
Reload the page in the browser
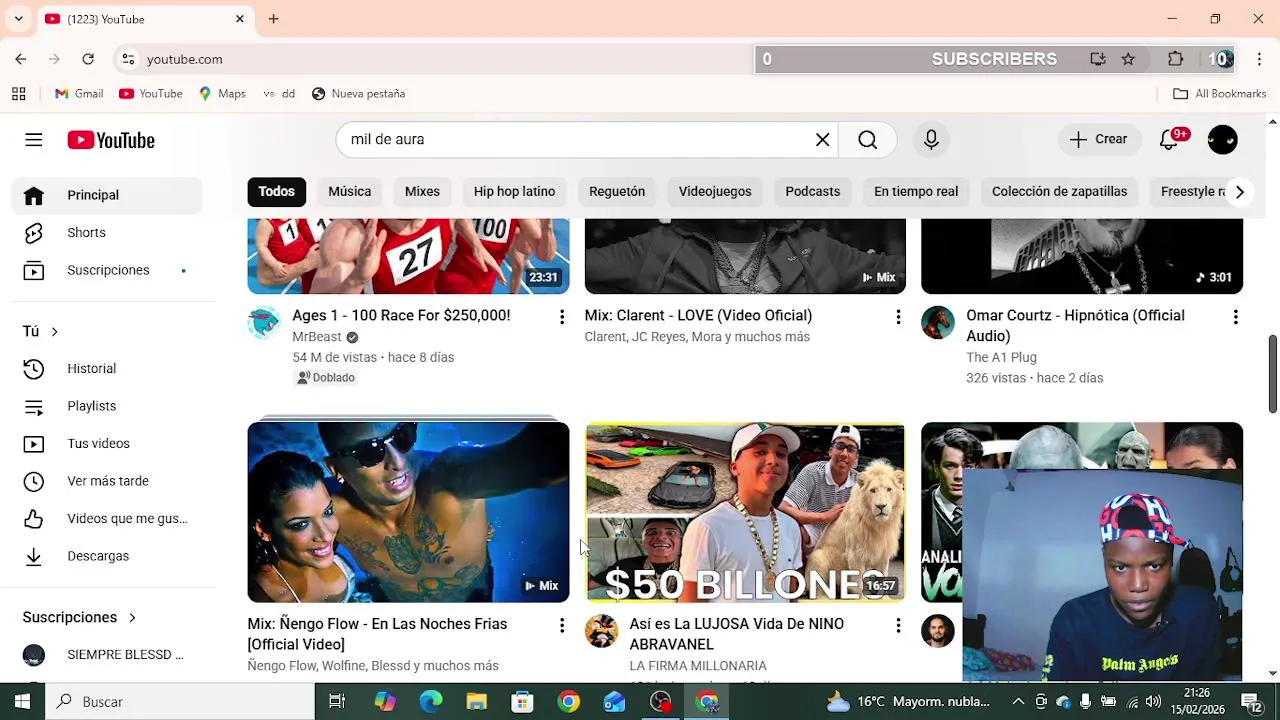88,59
